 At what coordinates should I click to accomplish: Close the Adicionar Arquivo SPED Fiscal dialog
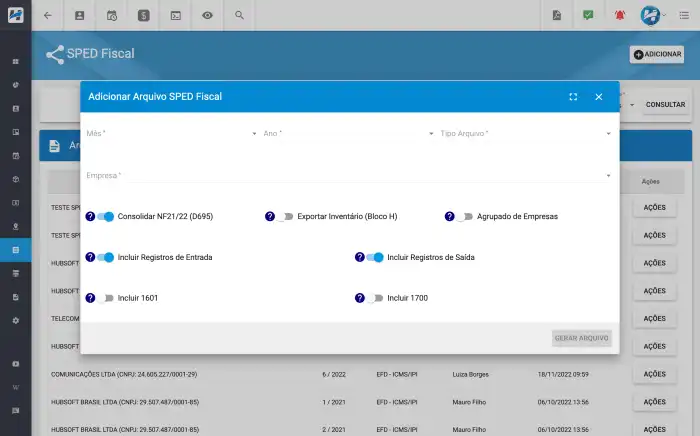pyautogui.click(x=599, y=97)
